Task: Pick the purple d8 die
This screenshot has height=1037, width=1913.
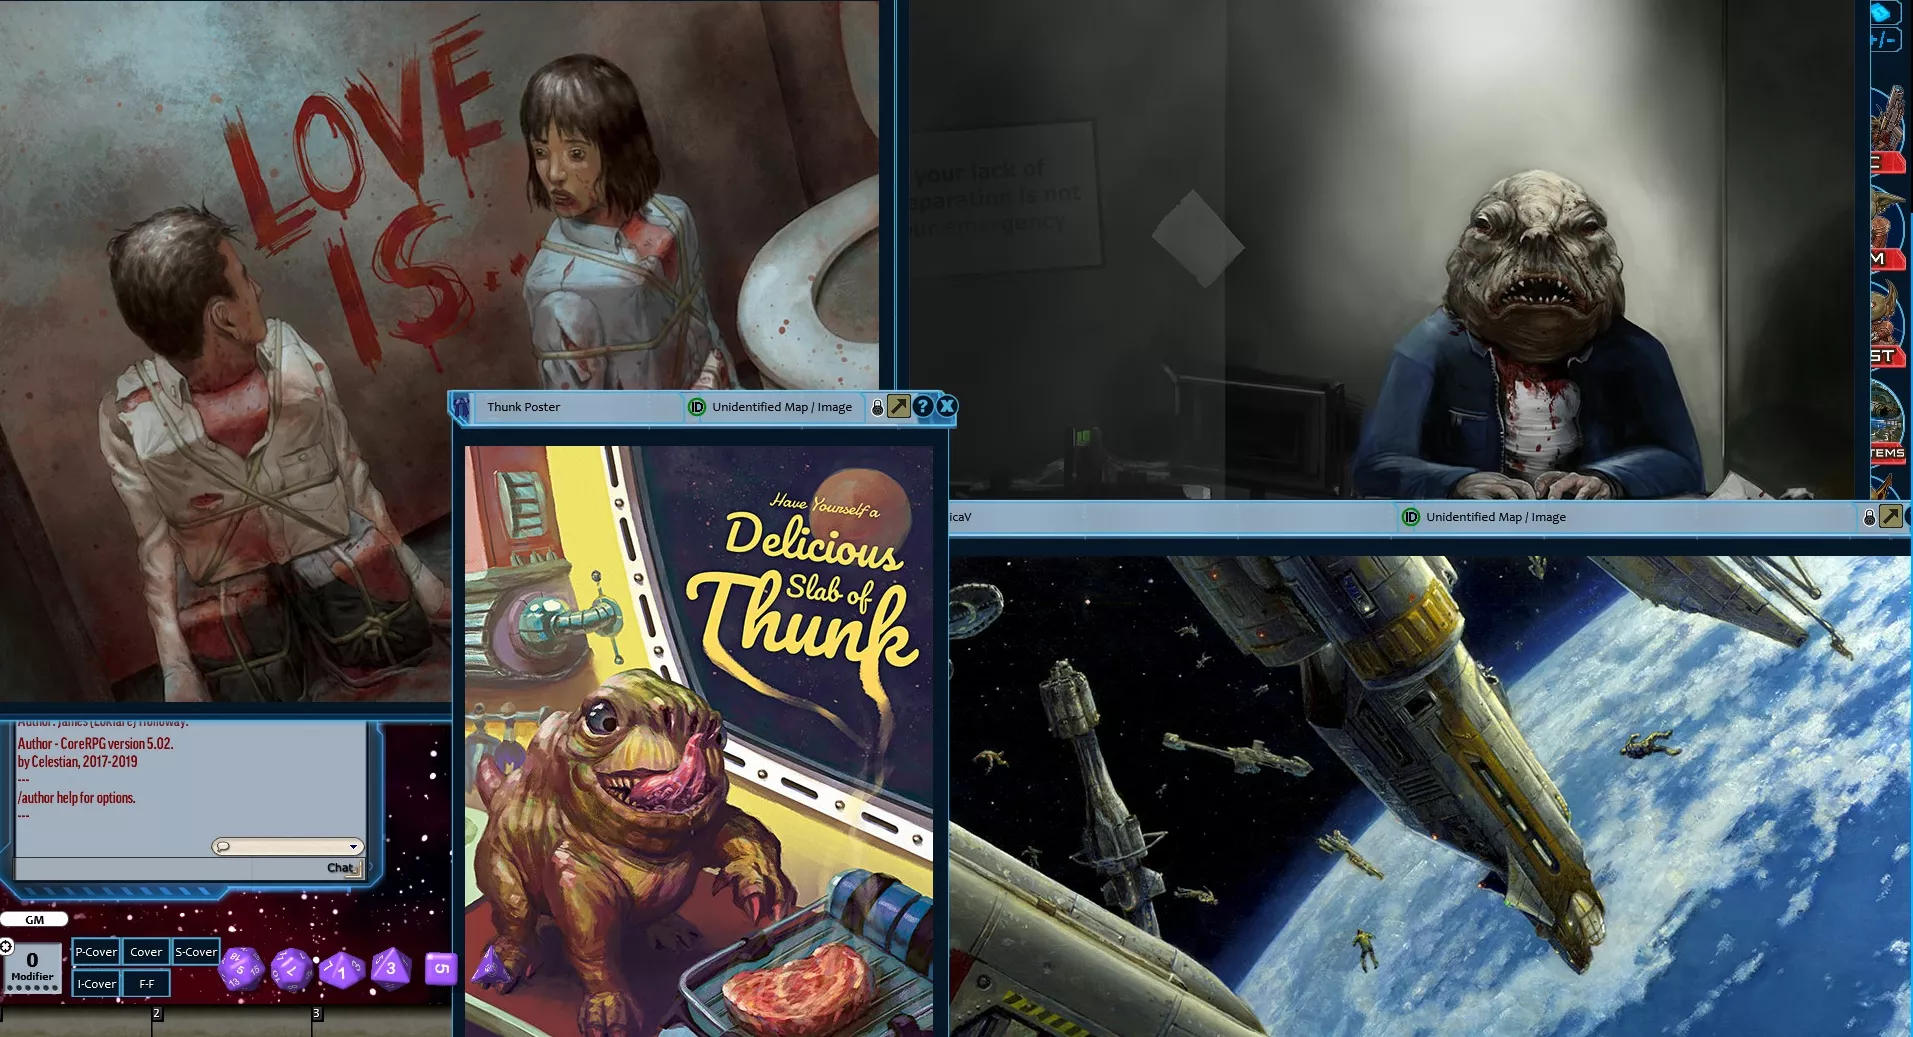Action: click(x=391, y=968)
